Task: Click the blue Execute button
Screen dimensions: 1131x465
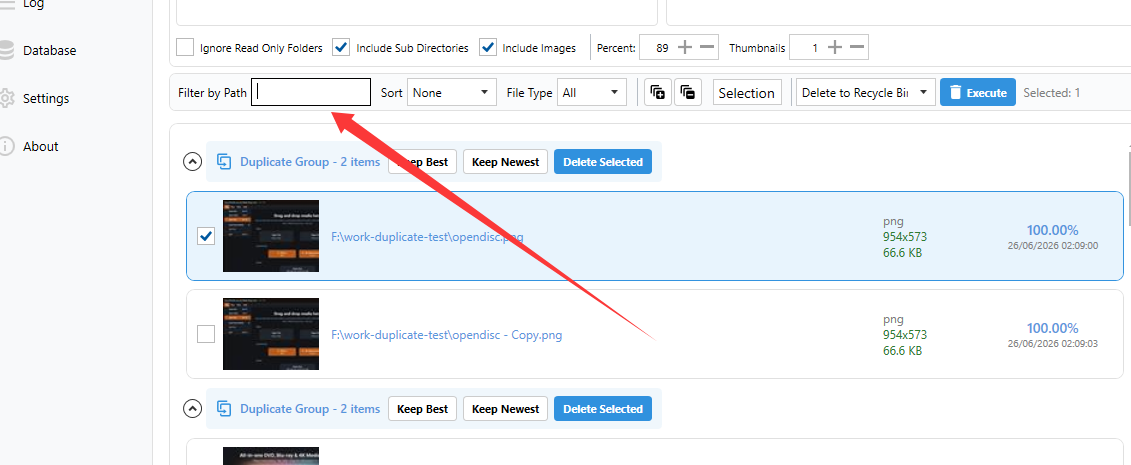Action: coord(977,92)
